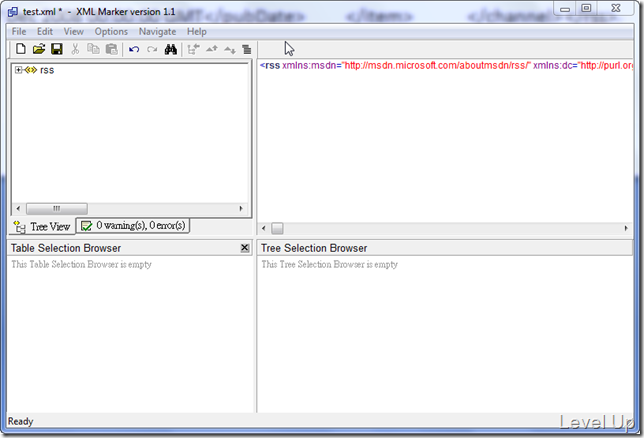
Task: Open the File menu
Action: (19, 32)
